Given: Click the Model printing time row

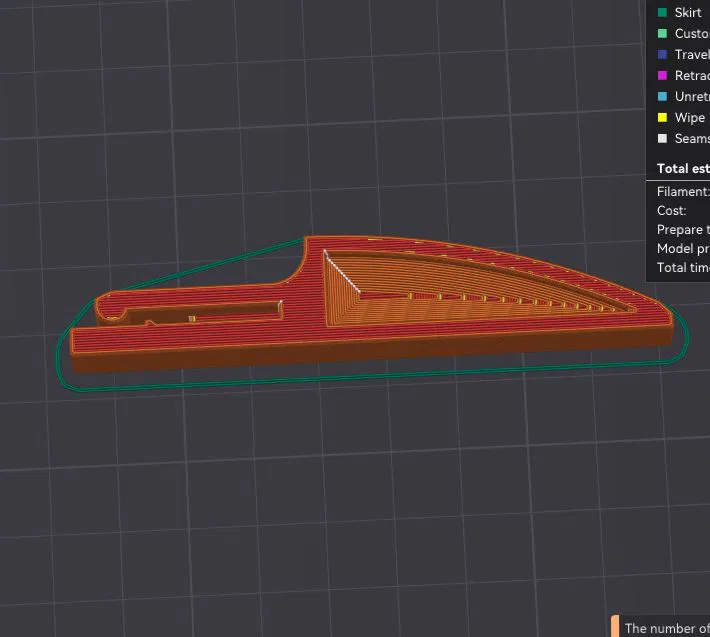Looking at the screenshot, I should click(x=683, y=249).
